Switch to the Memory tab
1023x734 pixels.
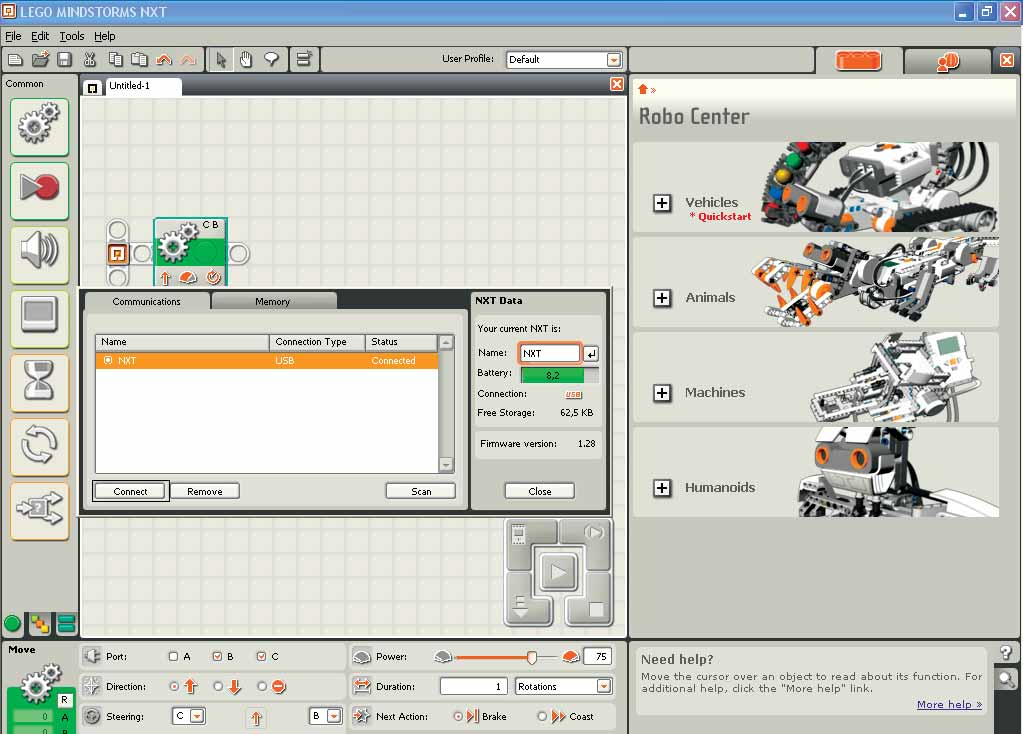click(273, 301)
